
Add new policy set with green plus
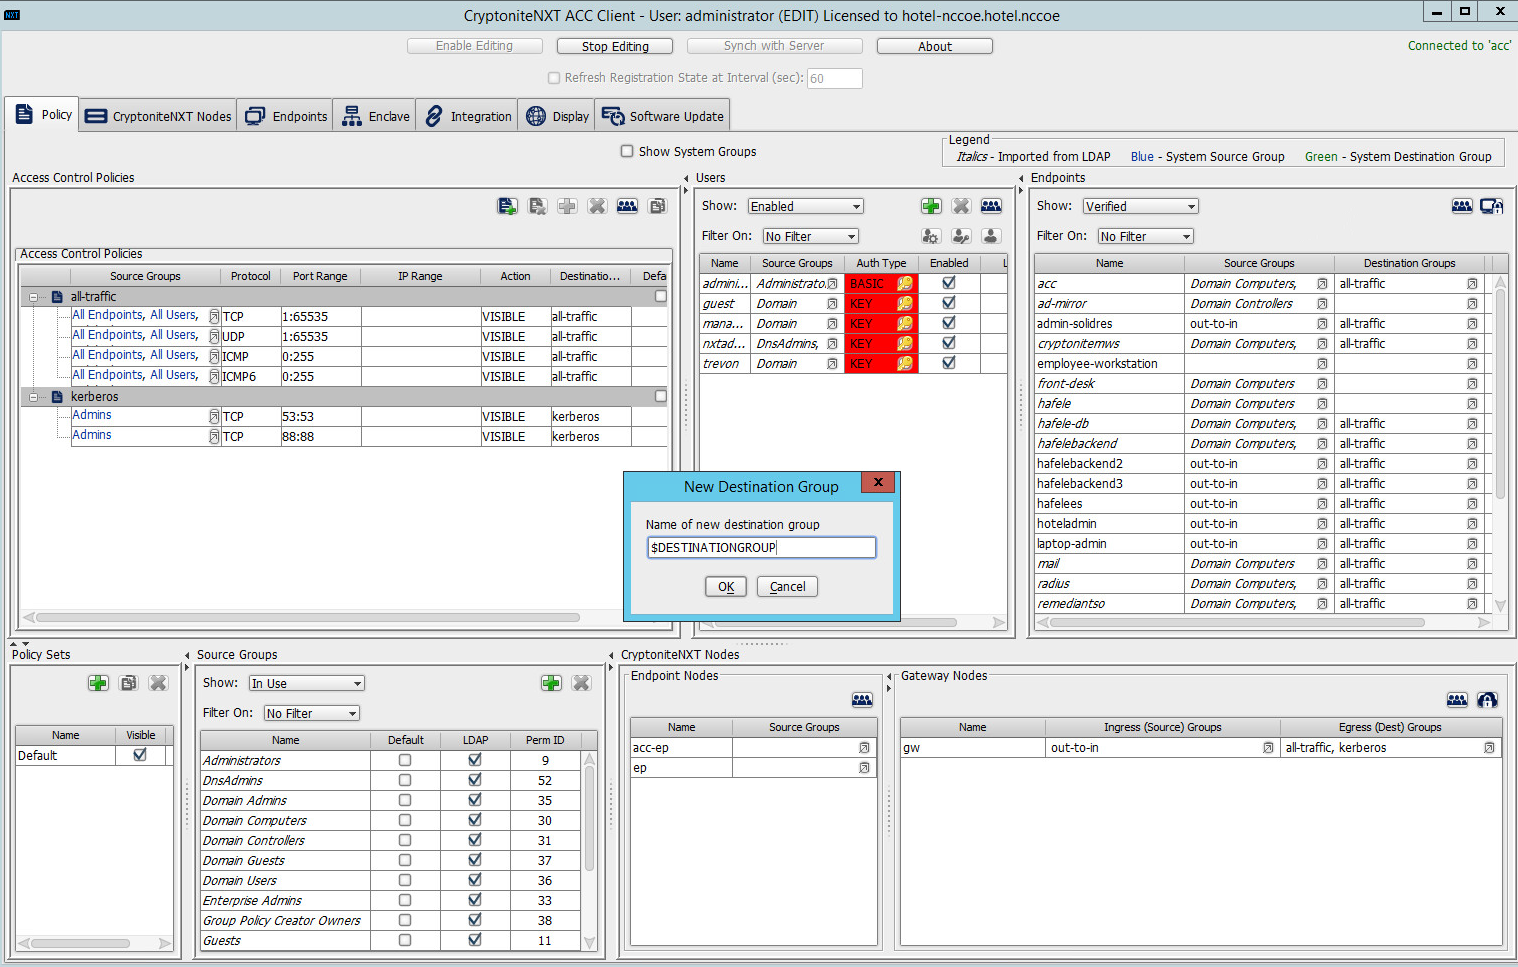[98, 683]
